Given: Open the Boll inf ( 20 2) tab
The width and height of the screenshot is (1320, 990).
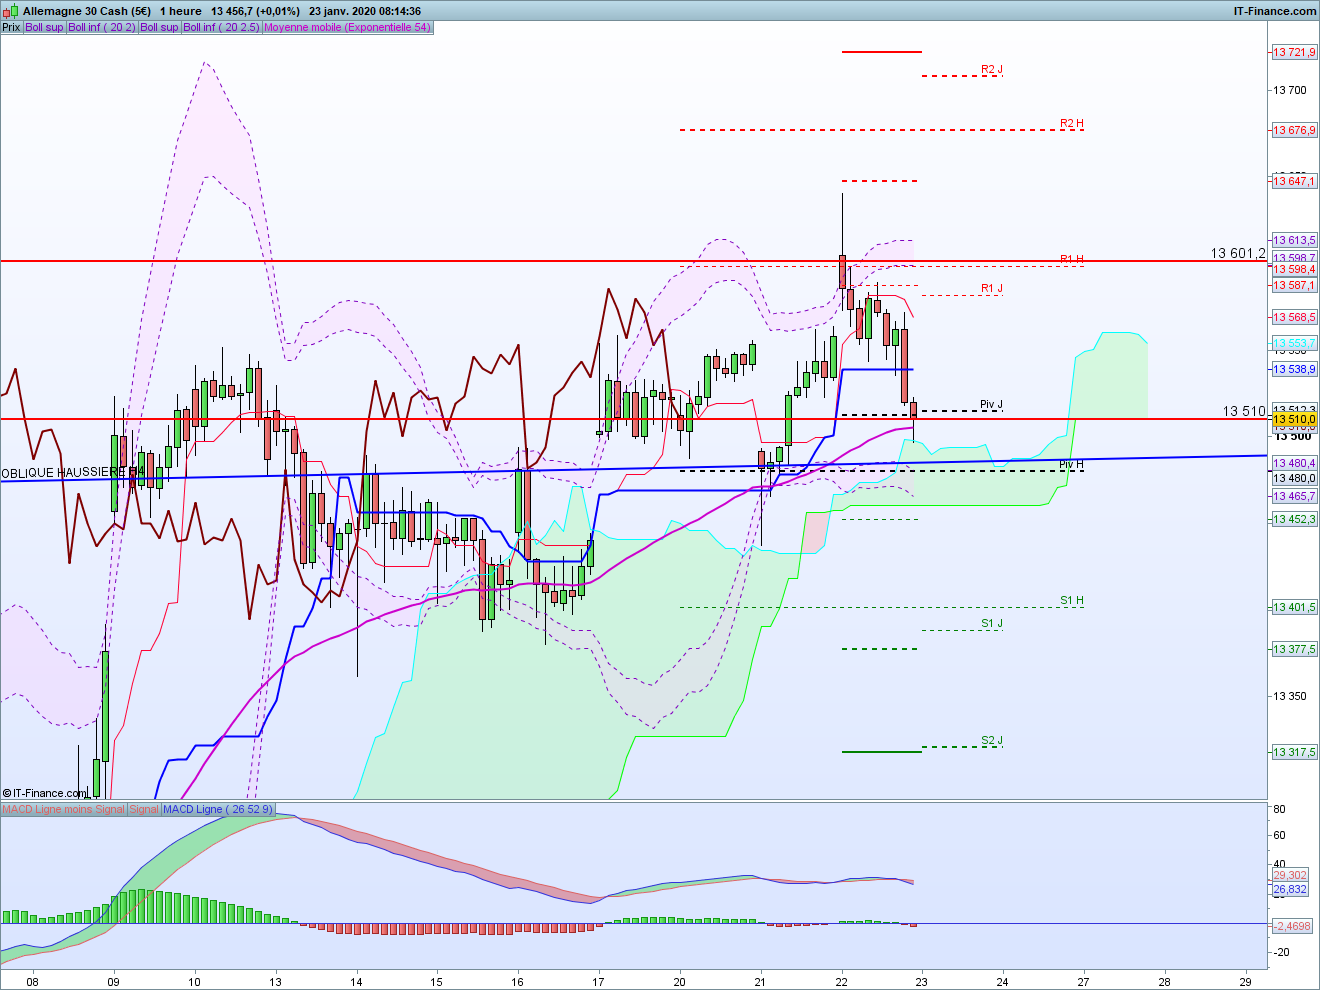Looking at the screenshot, I should pyautogui.click(x=102, y=27).
